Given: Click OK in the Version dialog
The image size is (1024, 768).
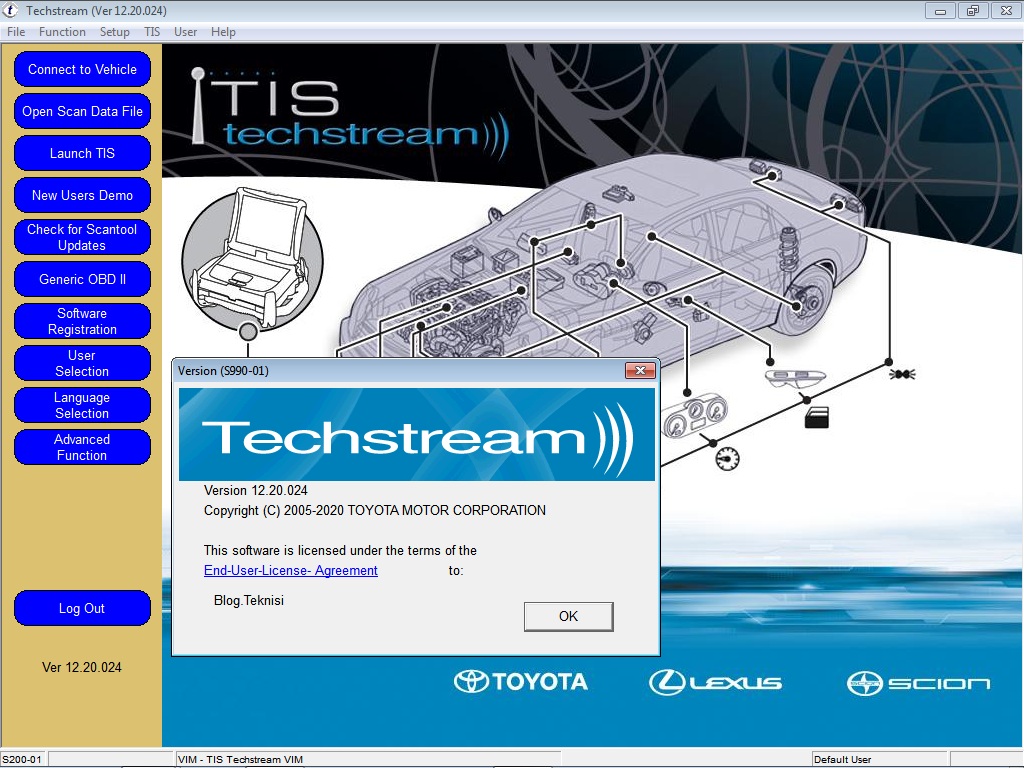Looking at the screenshot, I should coord(568,616).
